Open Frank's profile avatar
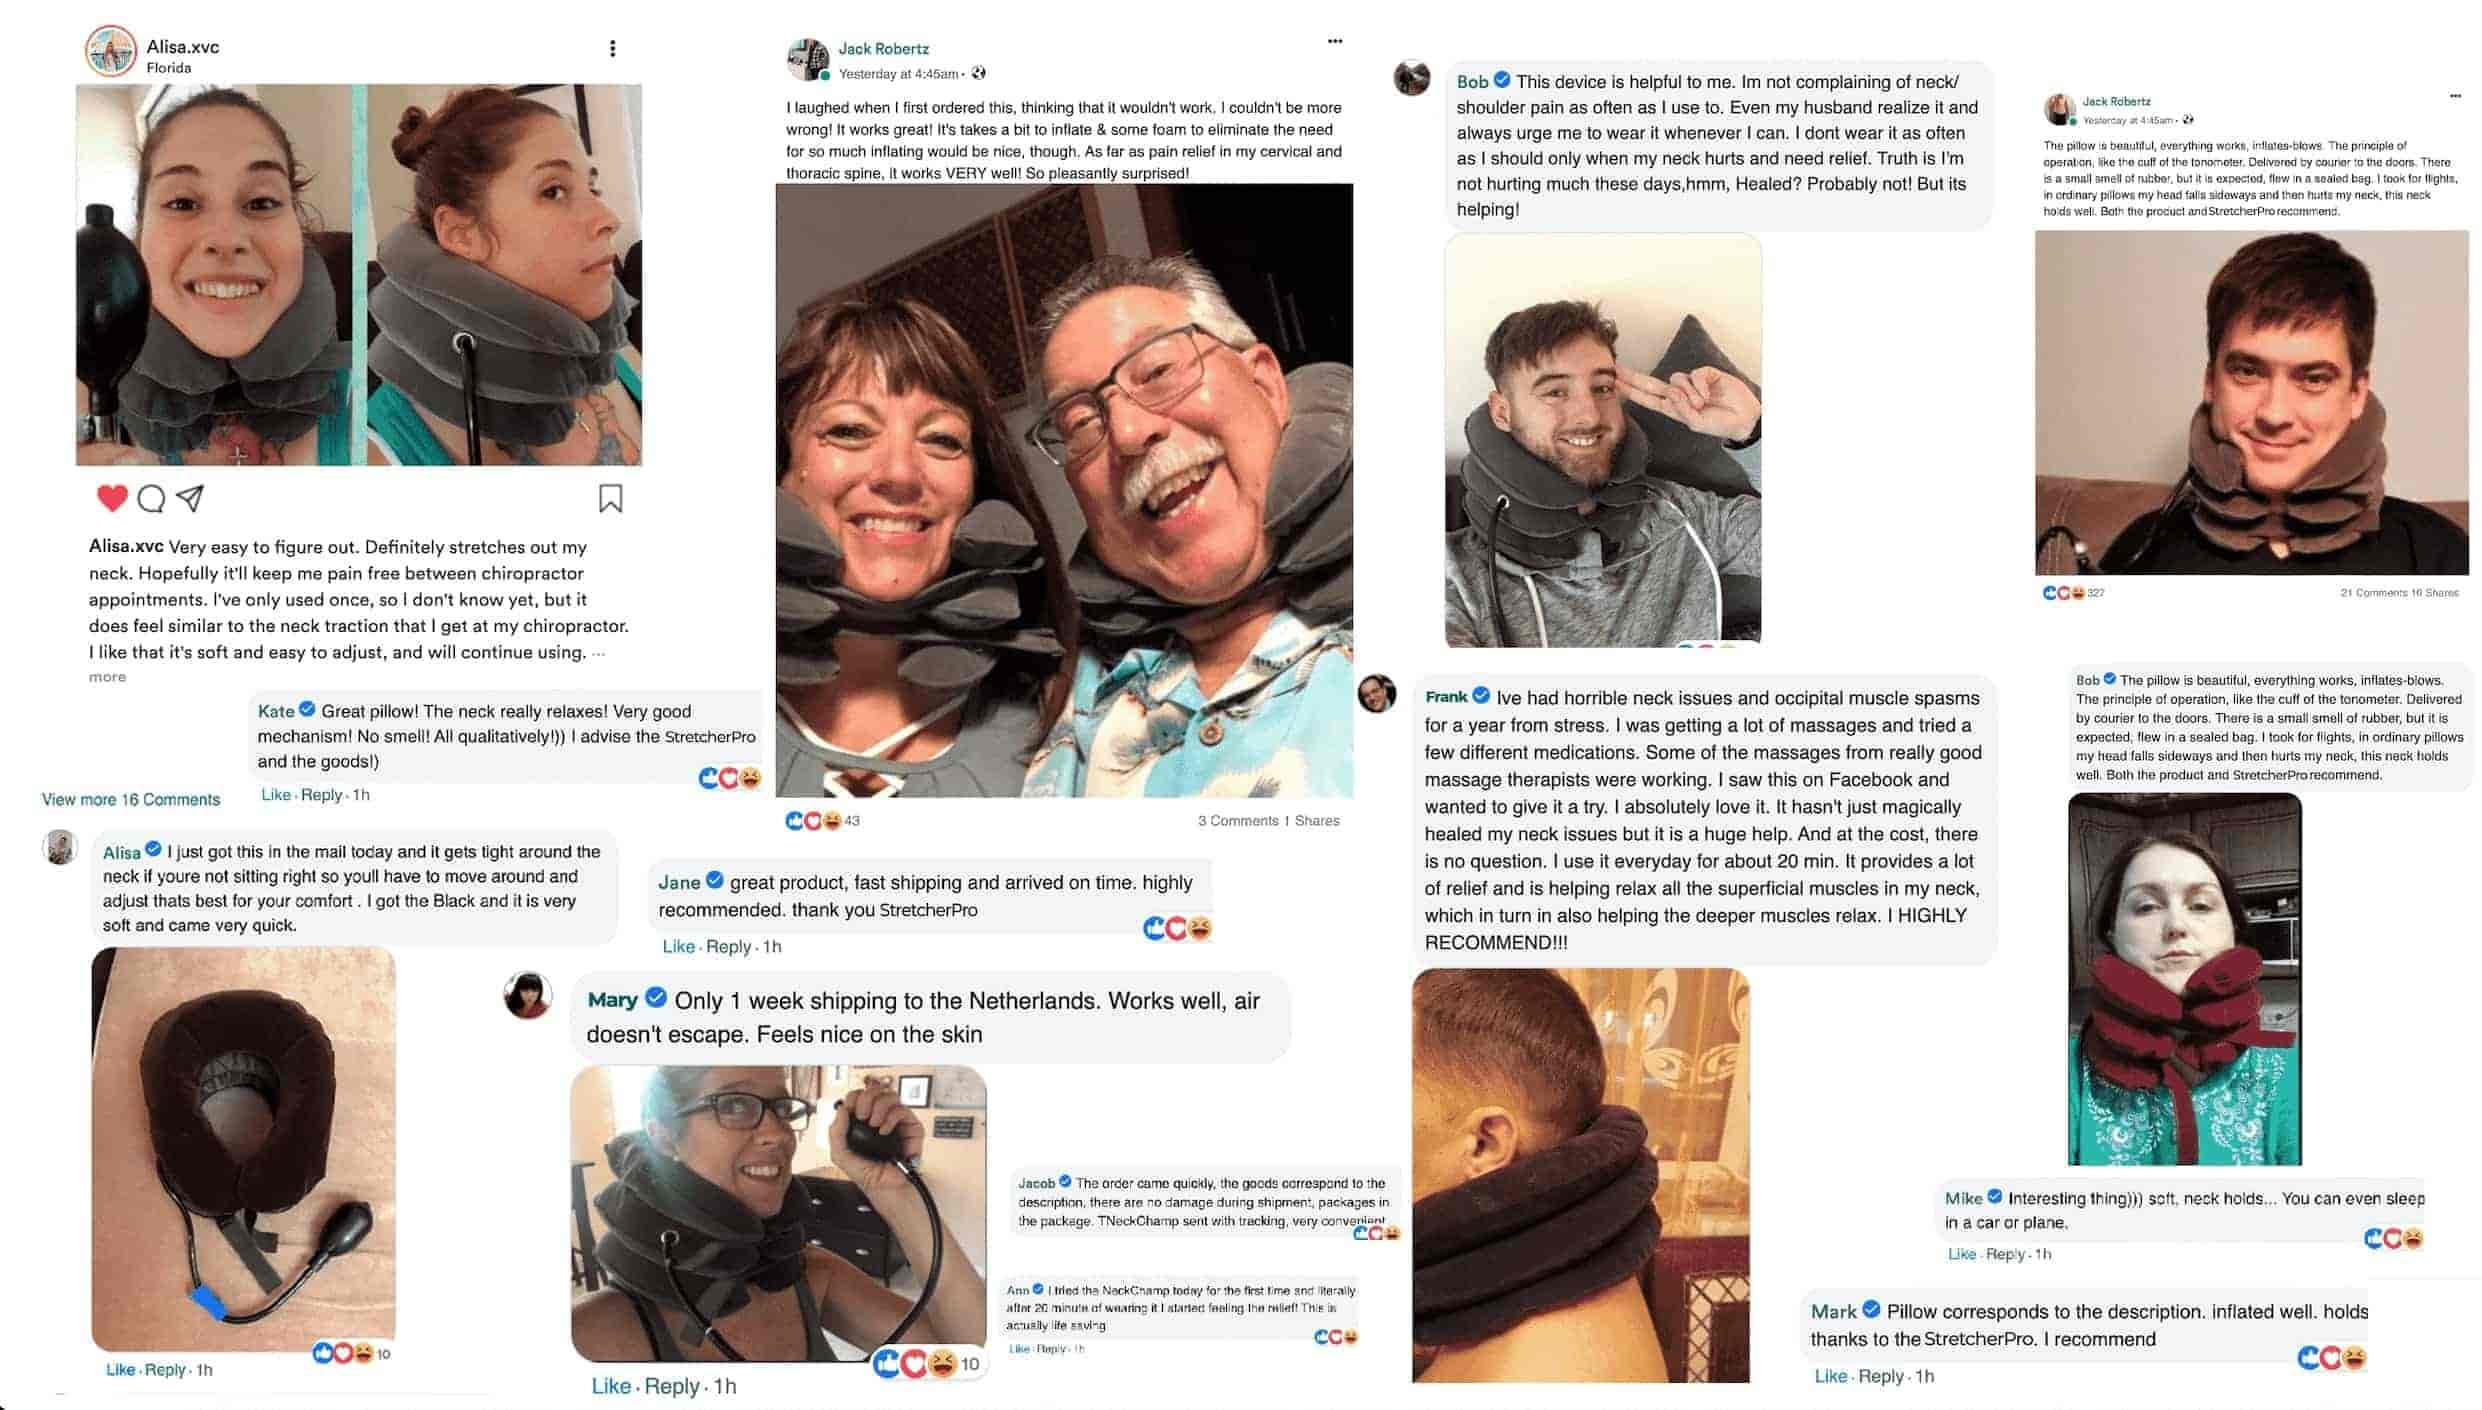 click(1376, 693)
